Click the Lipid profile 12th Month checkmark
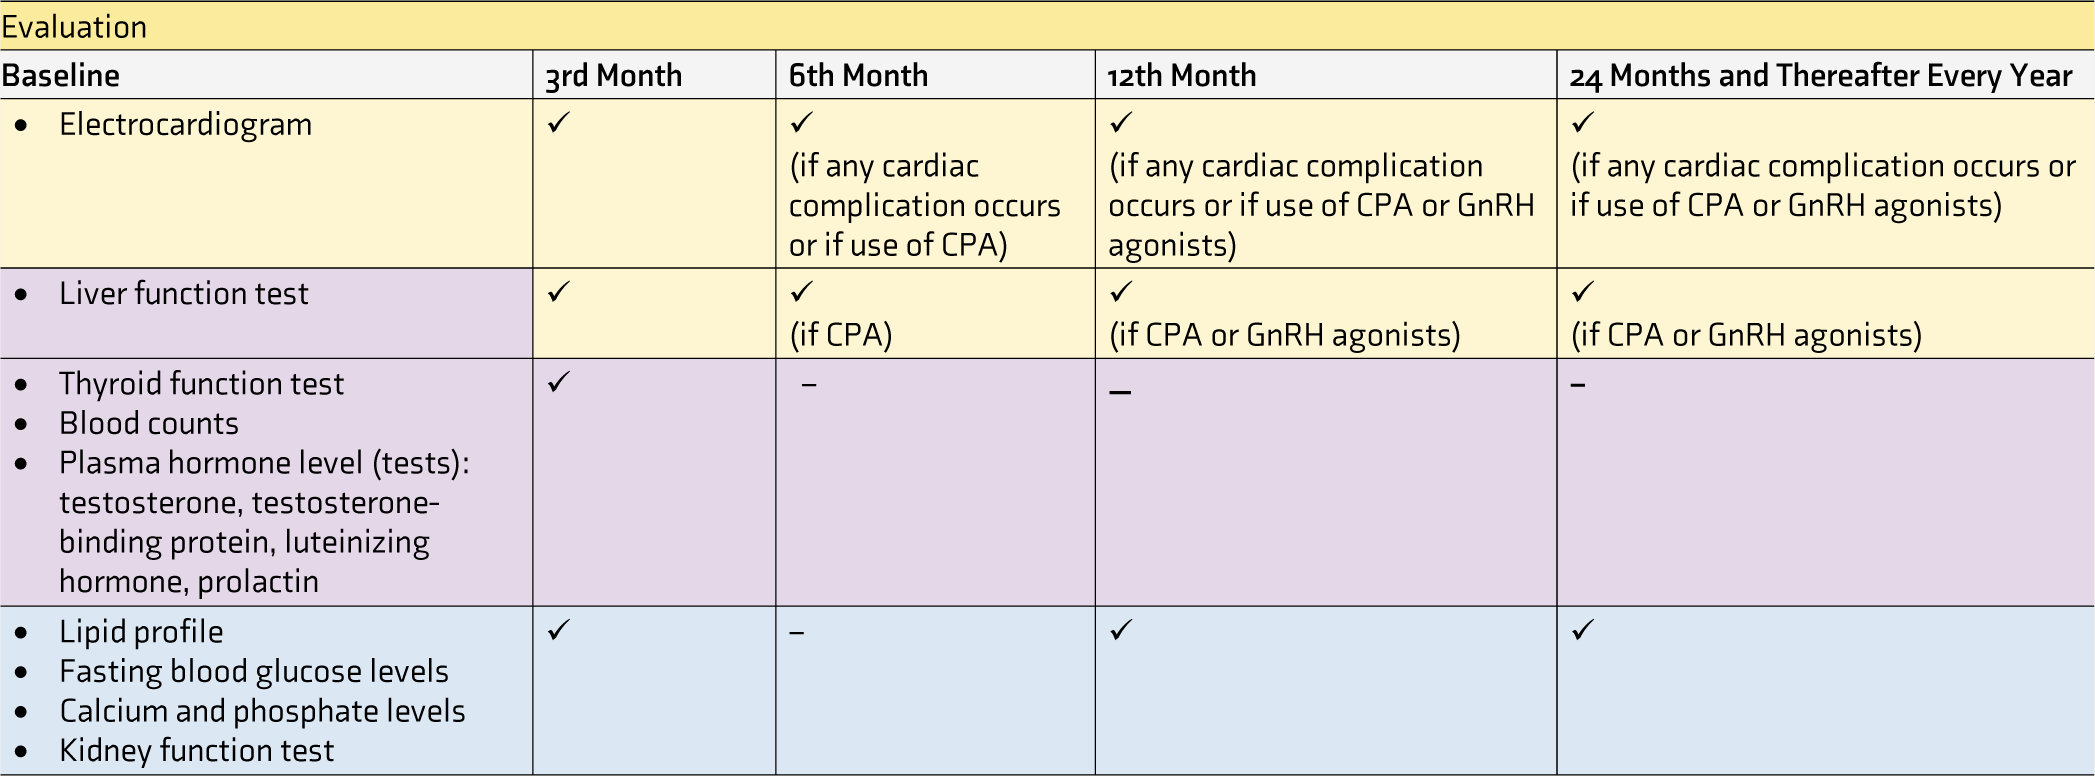Viewport: 2095px width, 776px height. tap(1121, 629)
